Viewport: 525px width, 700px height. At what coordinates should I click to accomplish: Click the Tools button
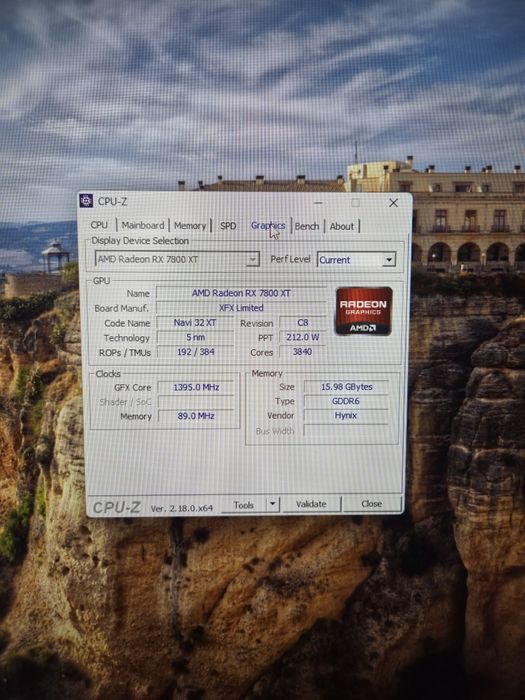[244, 505]
